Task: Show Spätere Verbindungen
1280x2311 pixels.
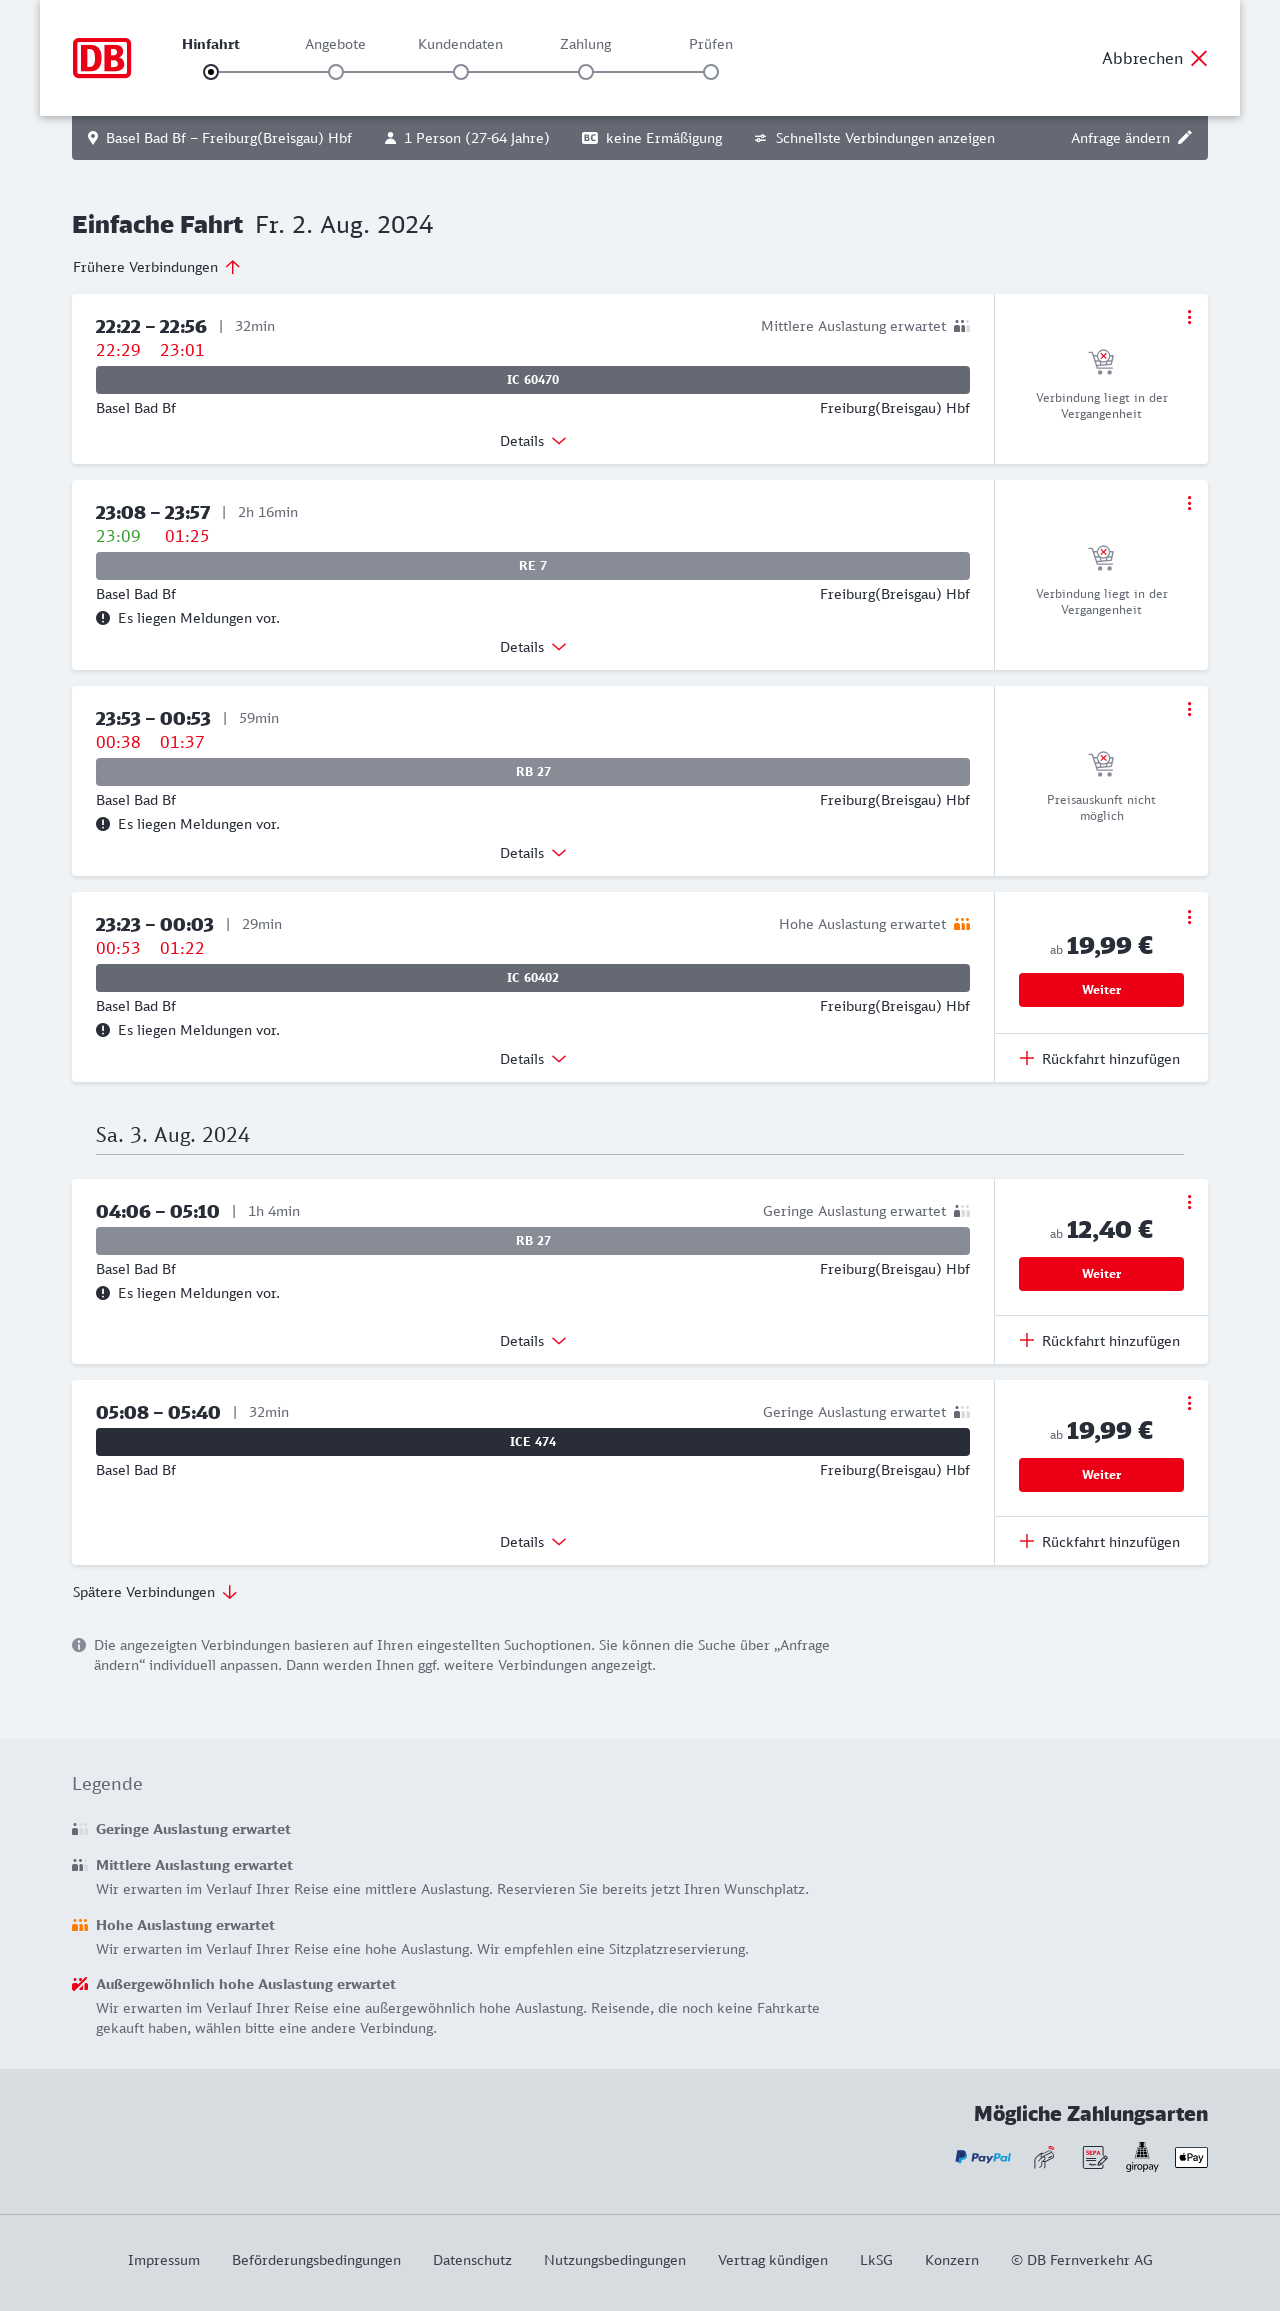Action: 155,1592
